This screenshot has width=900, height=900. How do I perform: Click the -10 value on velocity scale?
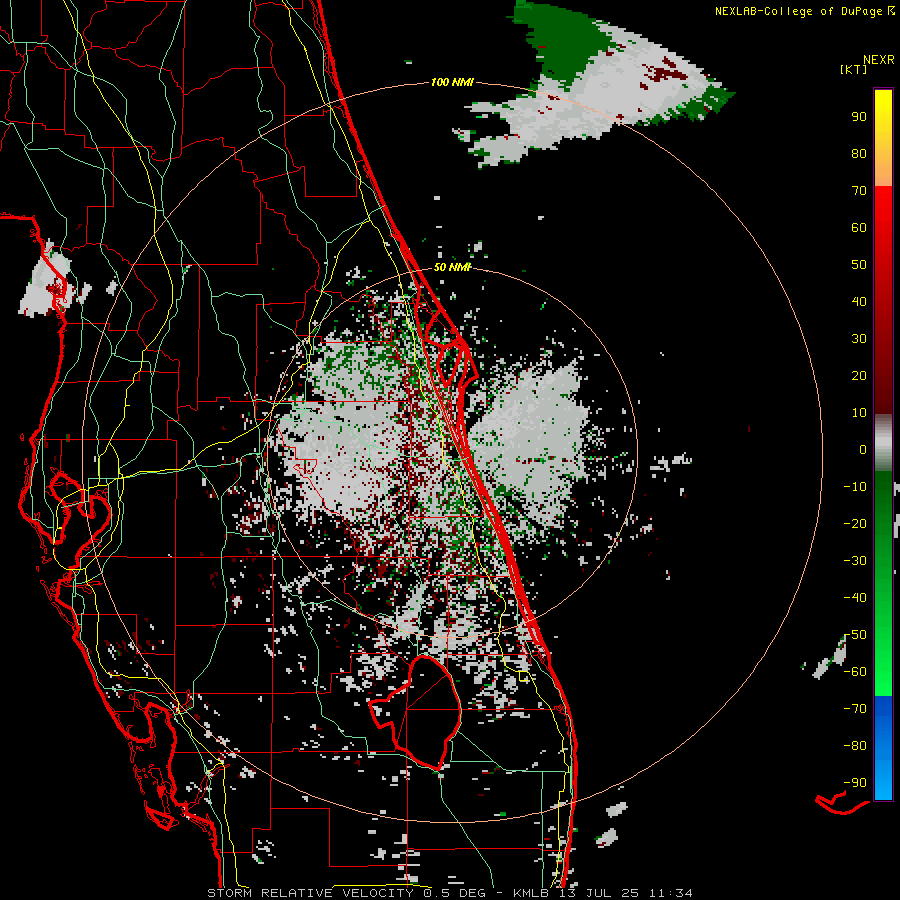tap(855, 487)
